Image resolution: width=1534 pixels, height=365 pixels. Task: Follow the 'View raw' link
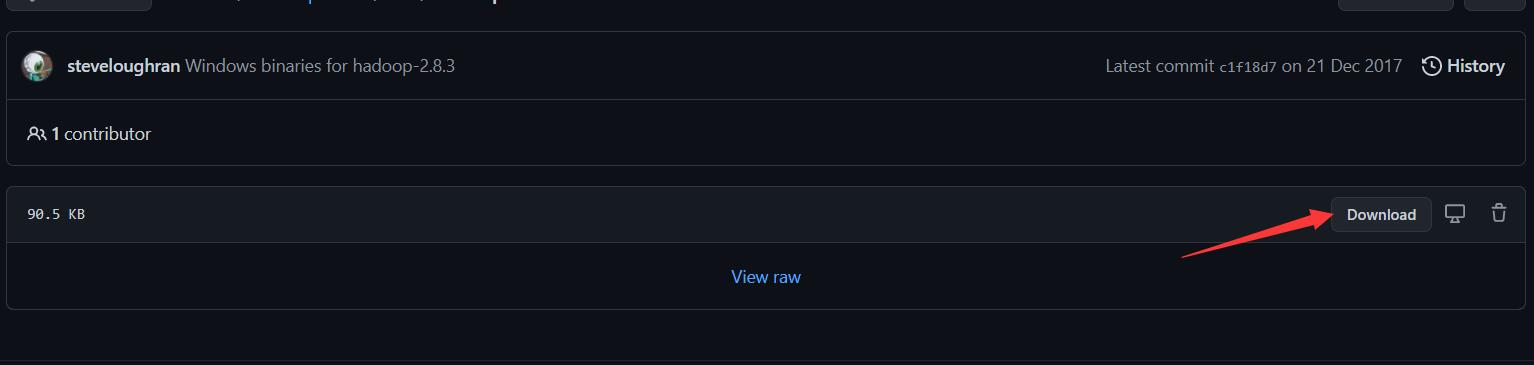tap(766, 276)
